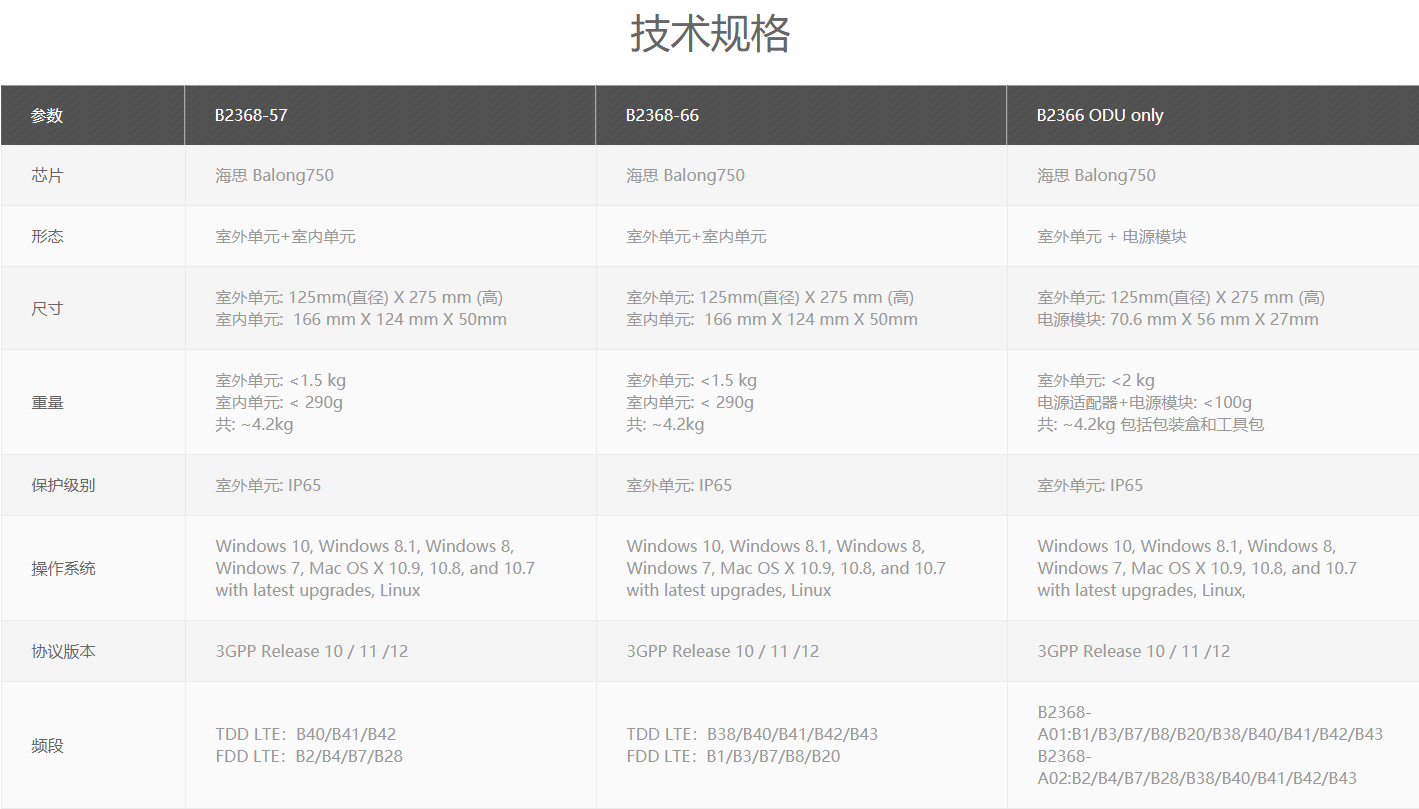Click the B2368-A02 frequency band list
This screenshot has width=1419, height=809.
click(x=1197, y=767)
